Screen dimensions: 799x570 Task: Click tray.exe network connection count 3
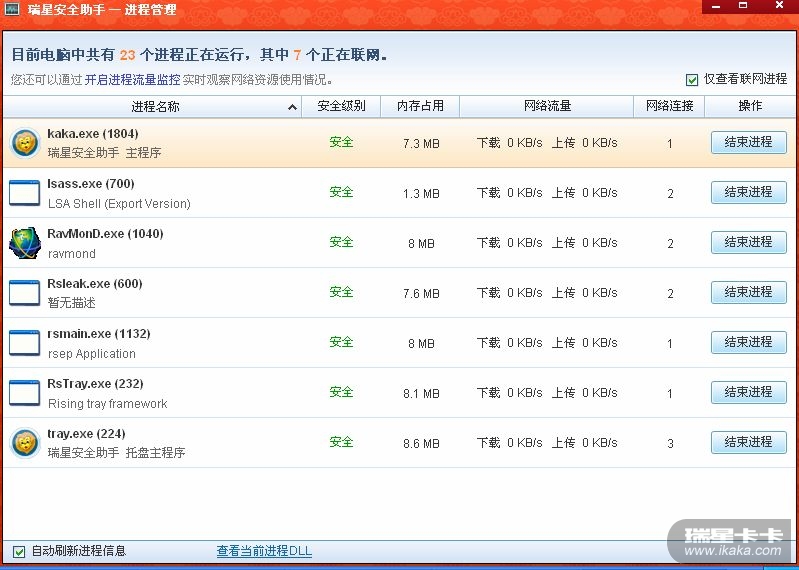click(671, 444)
